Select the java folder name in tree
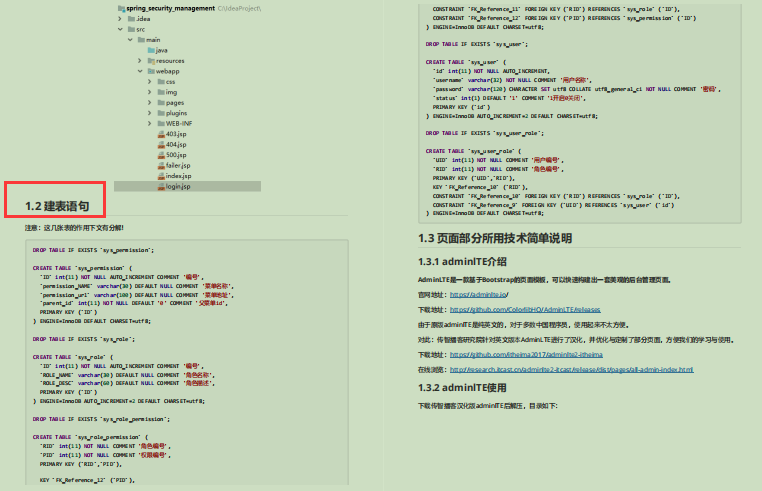 point(161,51)
